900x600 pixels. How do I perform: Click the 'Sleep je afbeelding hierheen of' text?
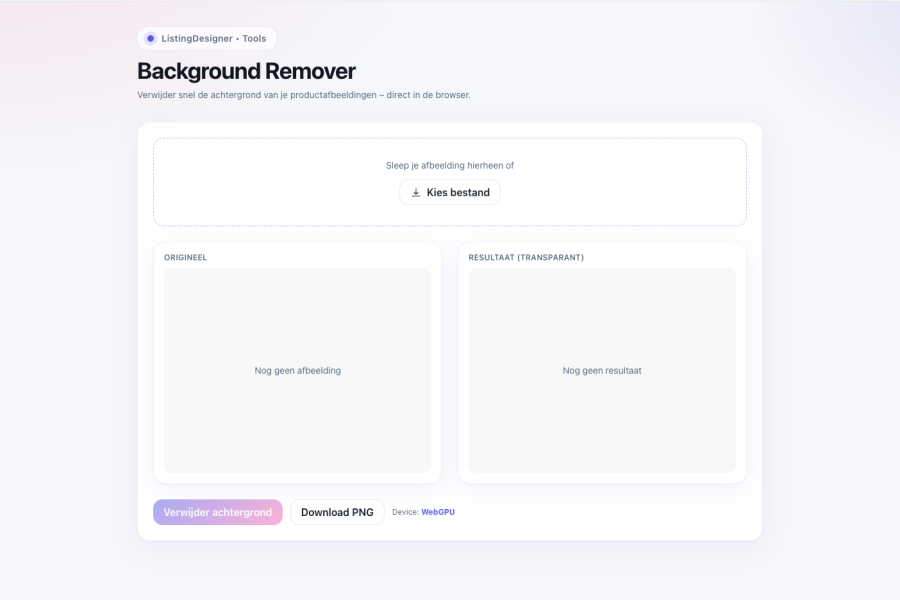[449, 165]
